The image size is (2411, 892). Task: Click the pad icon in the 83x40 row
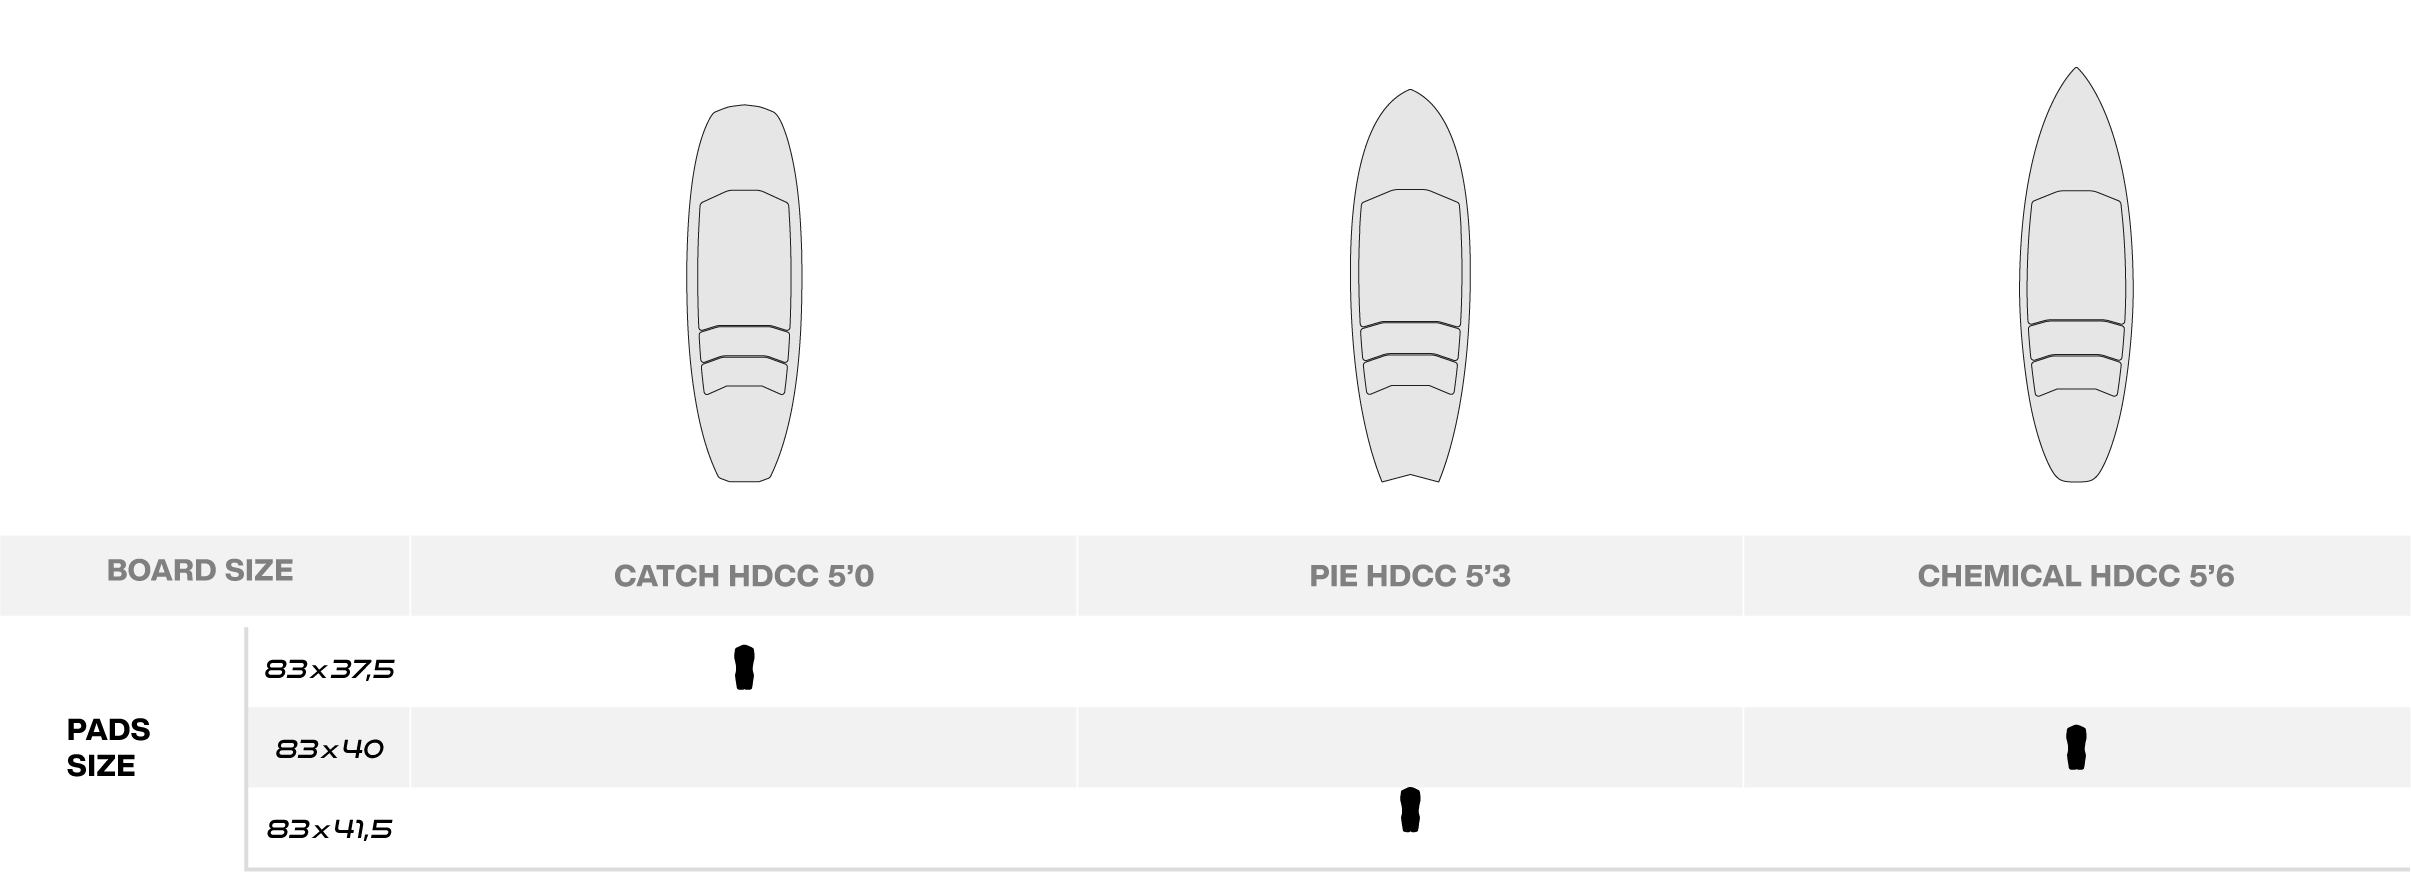coord(2076,747)
